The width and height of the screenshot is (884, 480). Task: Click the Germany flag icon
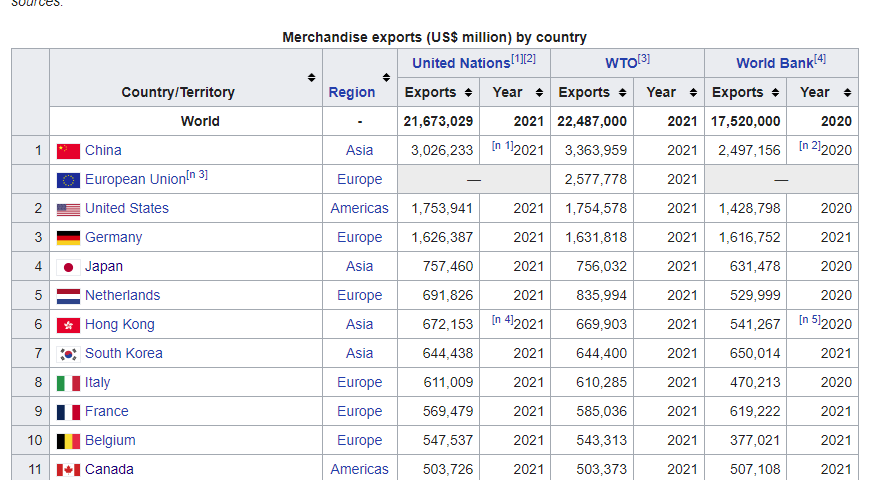pos(68,238)
